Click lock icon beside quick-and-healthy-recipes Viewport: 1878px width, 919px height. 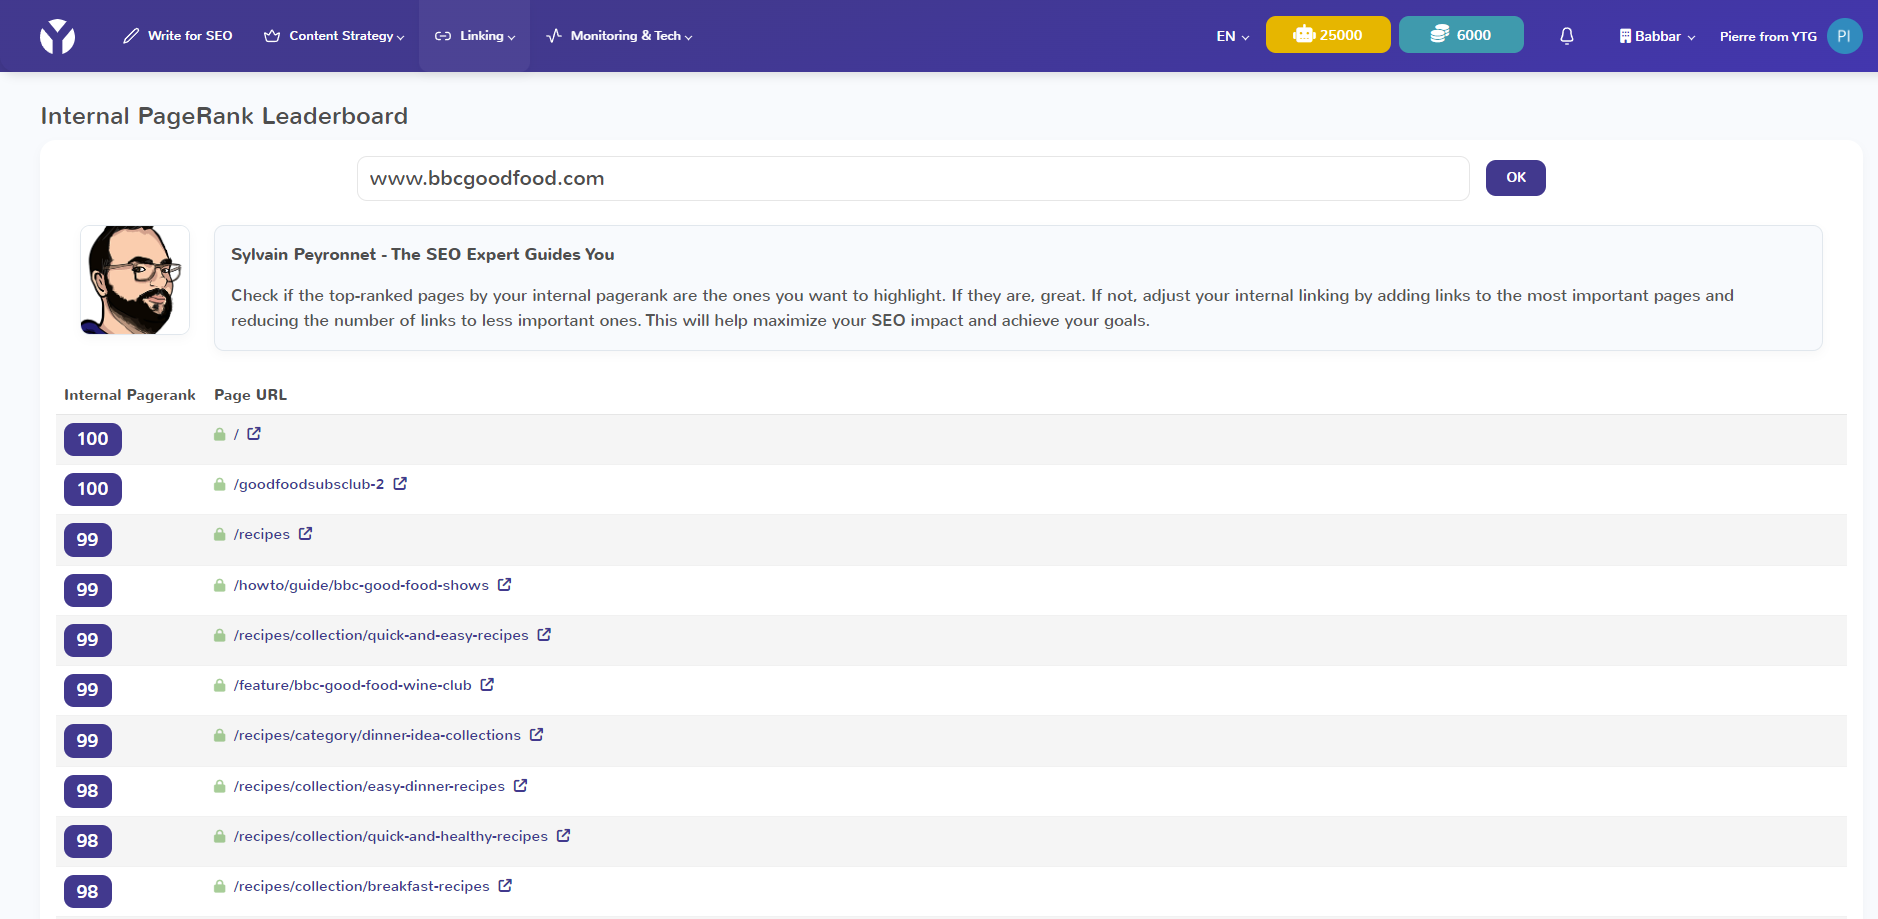[x=219, y=836]
